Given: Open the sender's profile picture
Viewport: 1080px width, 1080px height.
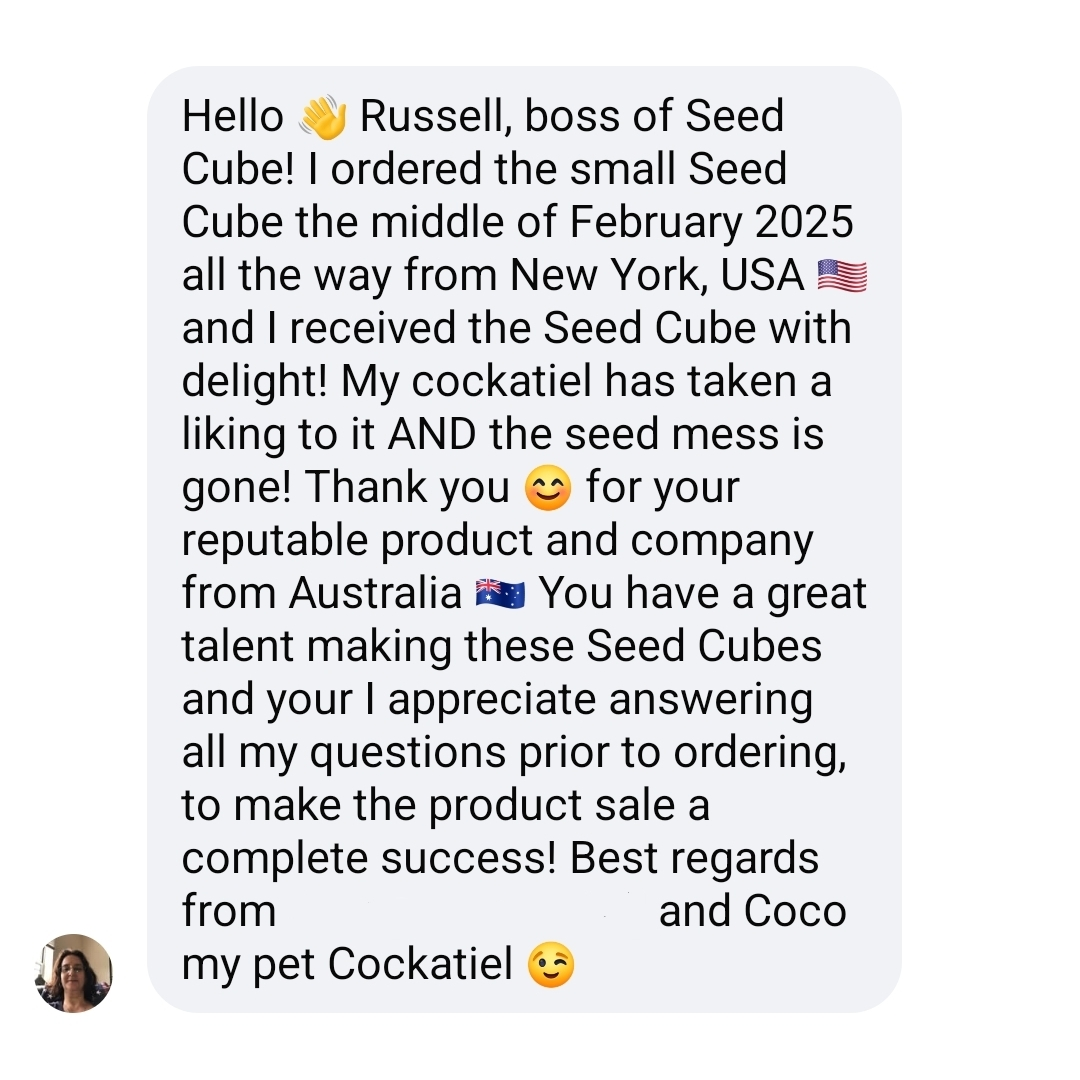Looking at the screenshot, I should [73, 972].
